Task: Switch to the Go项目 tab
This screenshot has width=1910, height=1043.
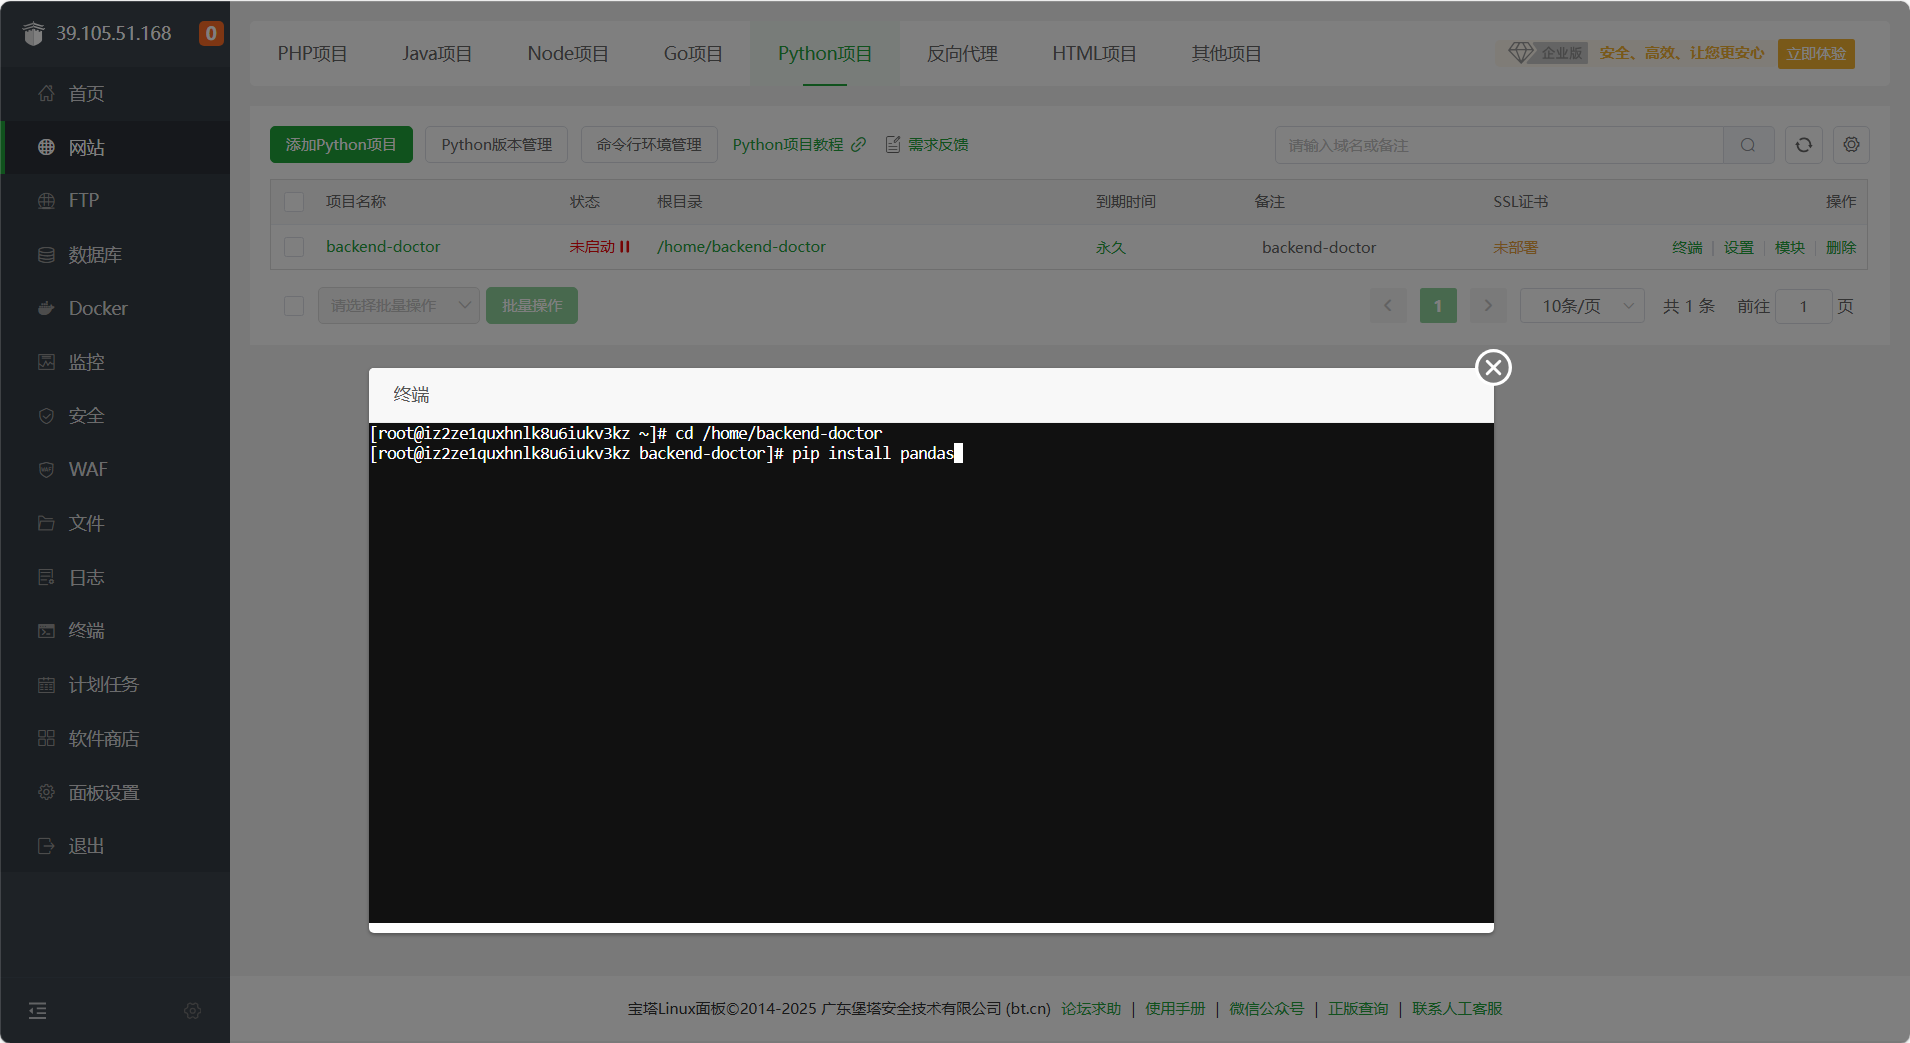Action: [x=693, y=54]
